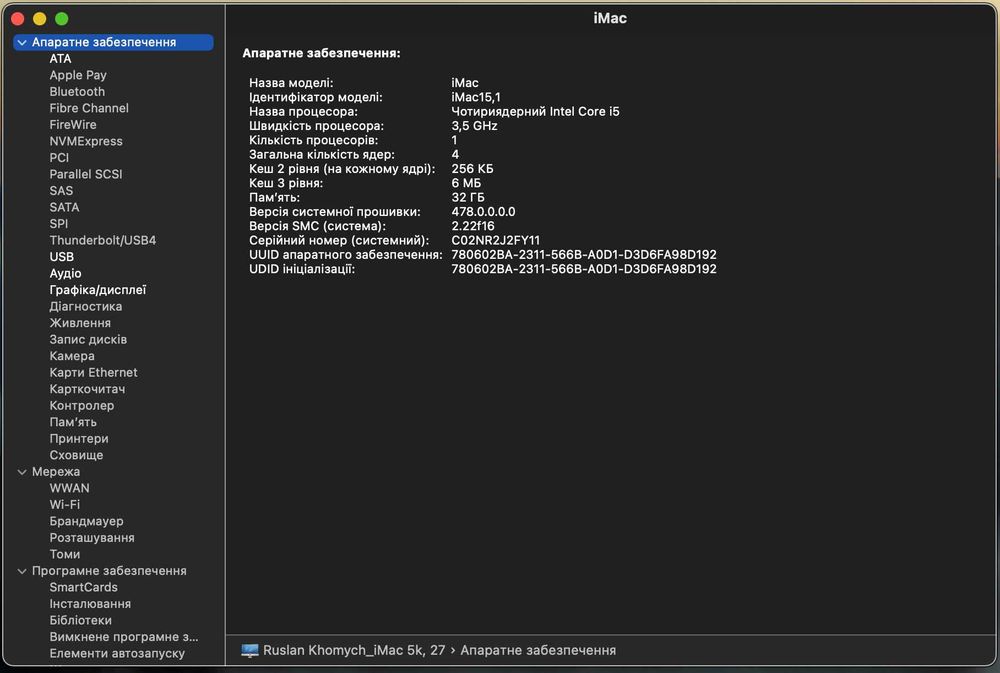
Task: Select Wi-Fi under Мережа
Action: click(x=65, y=504)
